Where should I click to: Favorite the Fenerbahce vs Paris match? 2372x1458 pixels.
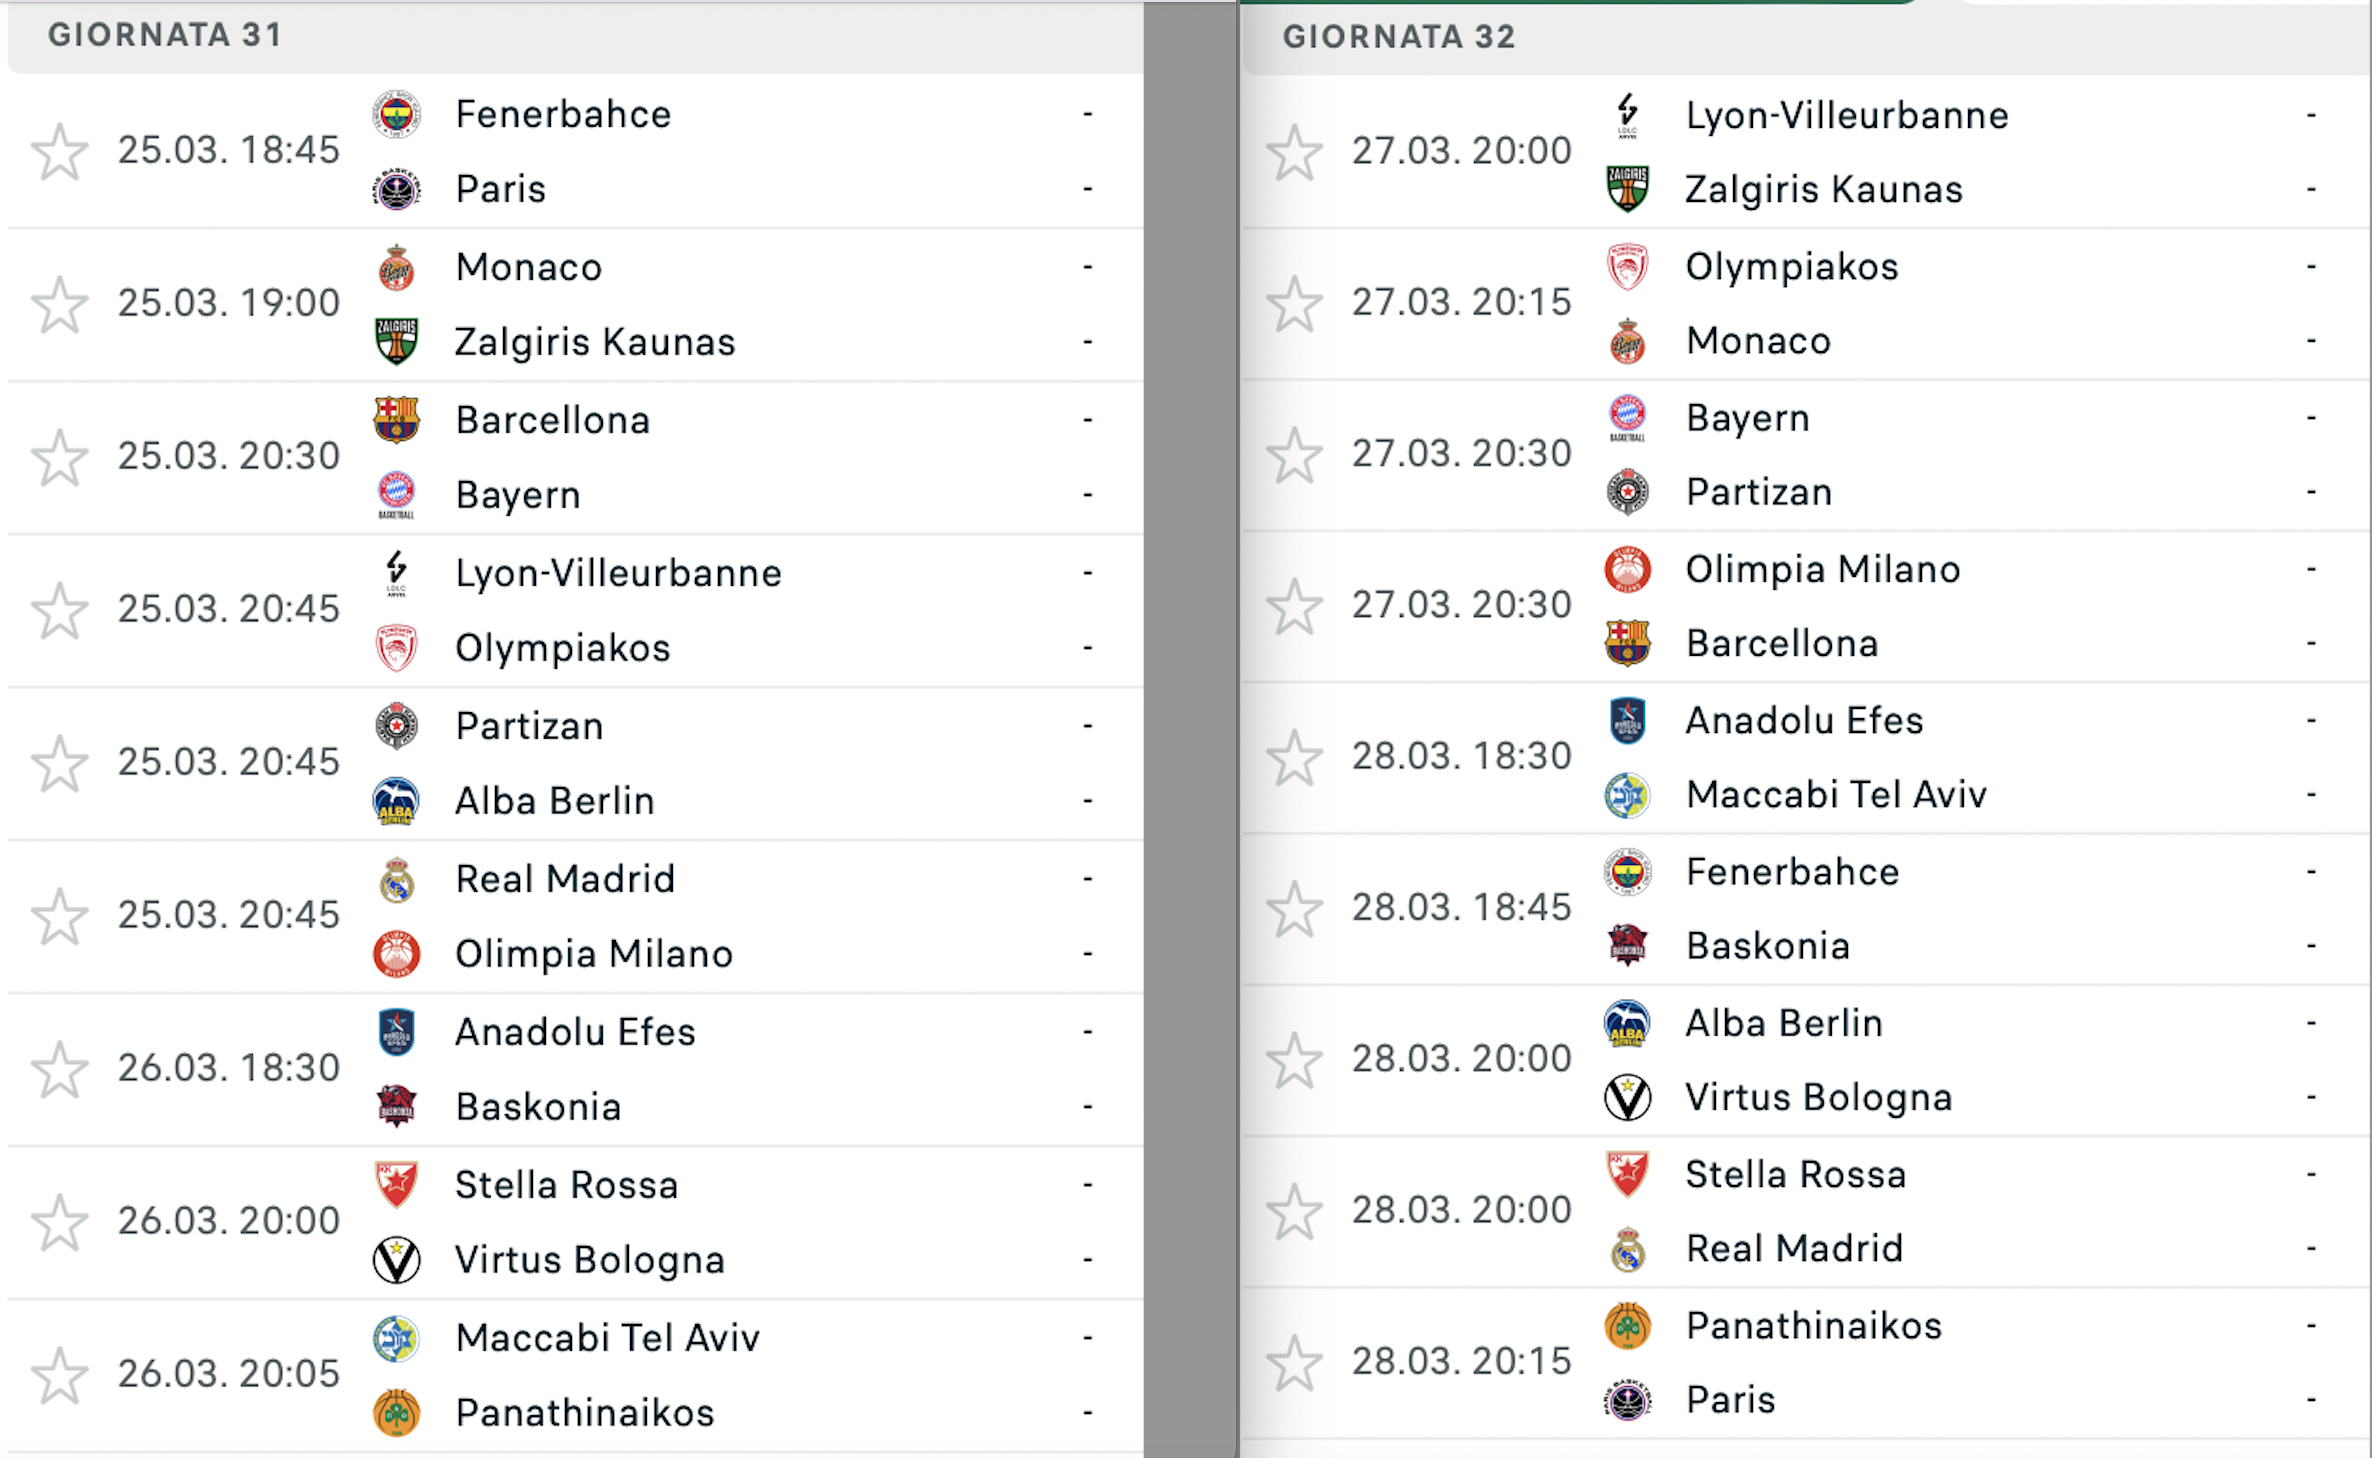point(60,152)
